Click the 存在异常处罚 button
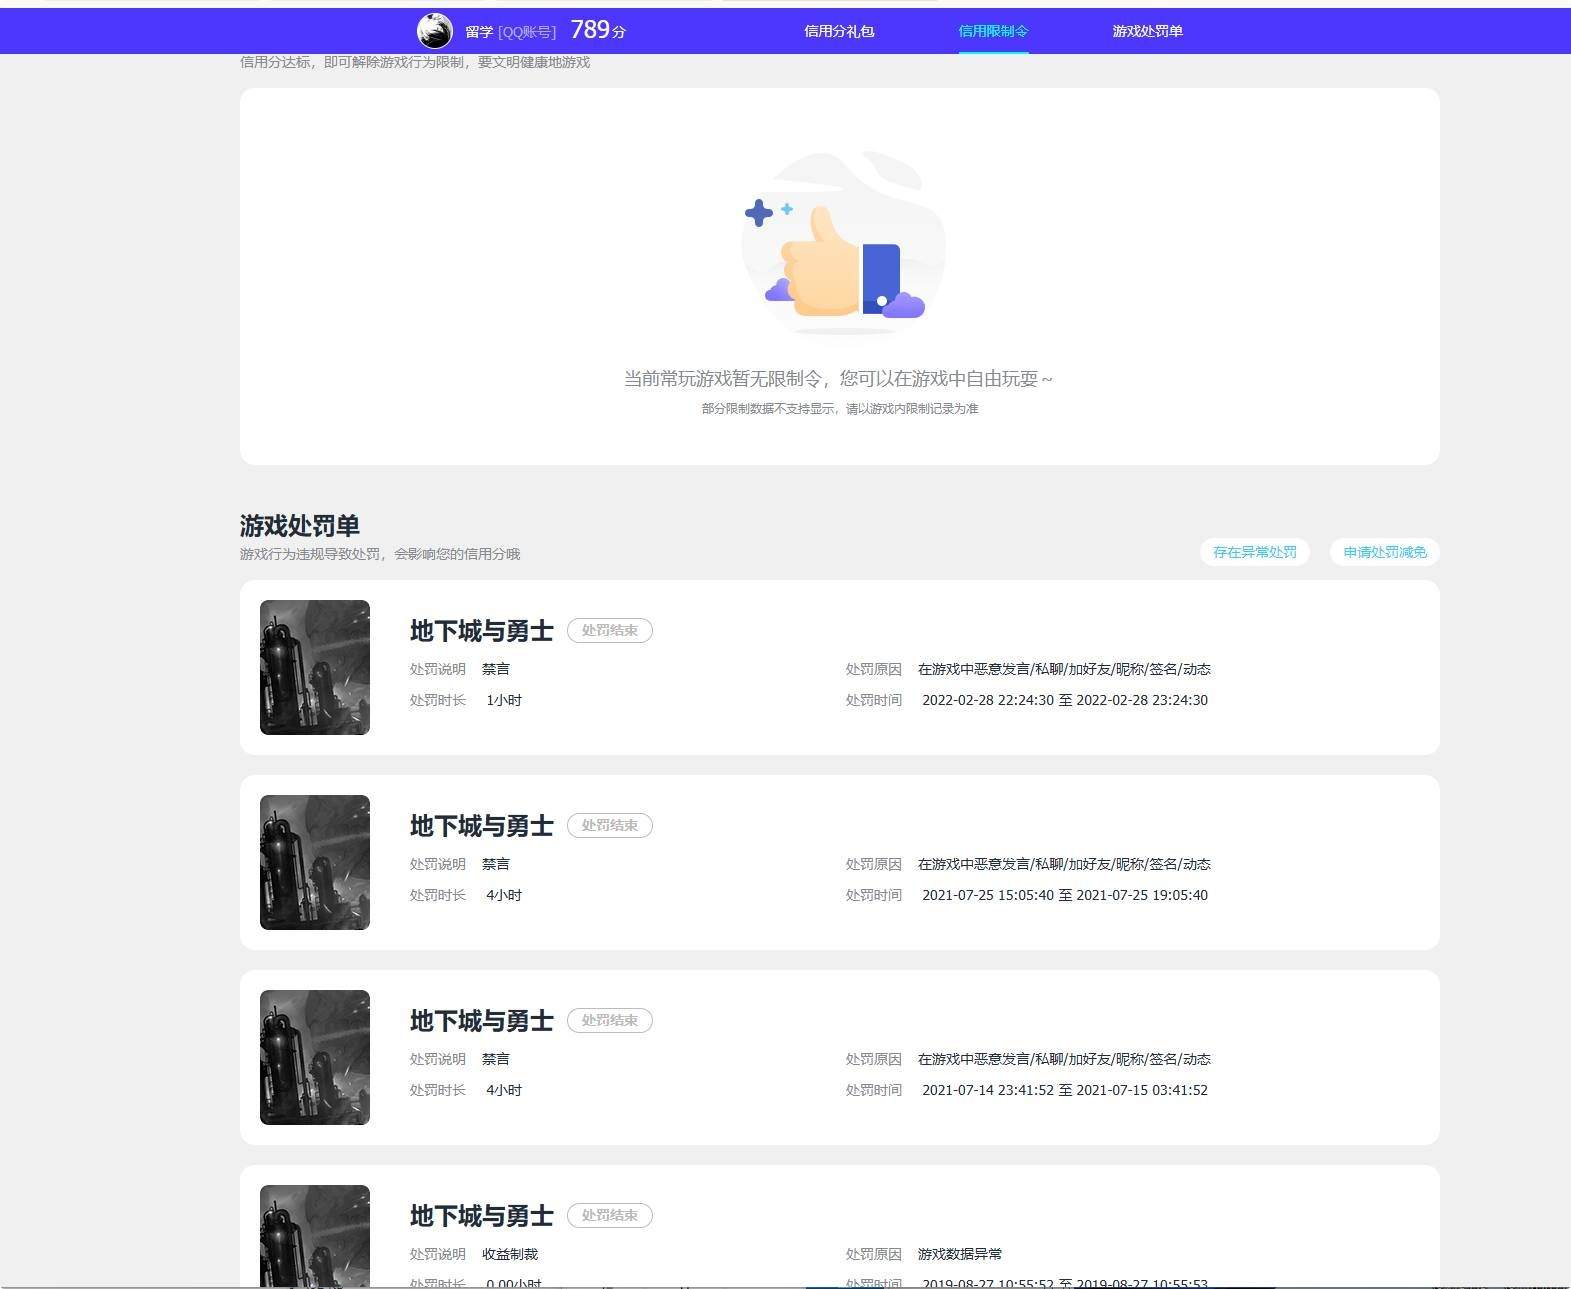This screenshot has width=1571, height=1289. coord(1255,552)
